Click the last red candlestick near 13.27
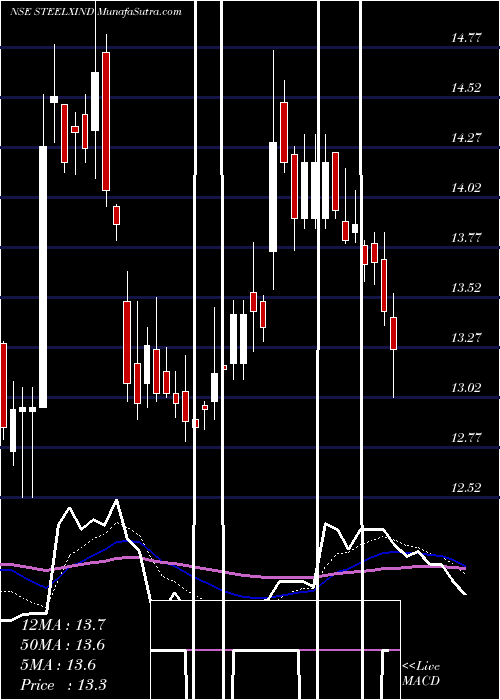This screenshot has height=700, width=500. click(x=393, y=333)
